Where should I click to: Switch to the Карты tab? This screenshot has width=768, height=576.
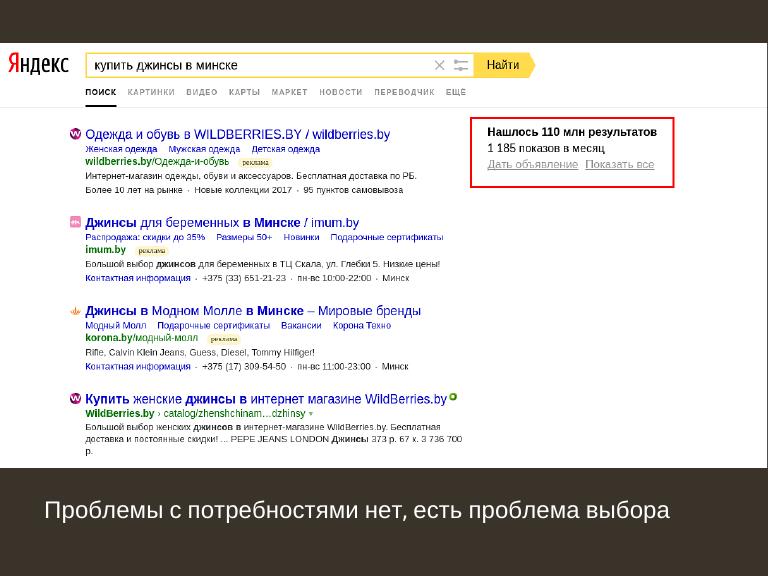click(244, 92)
